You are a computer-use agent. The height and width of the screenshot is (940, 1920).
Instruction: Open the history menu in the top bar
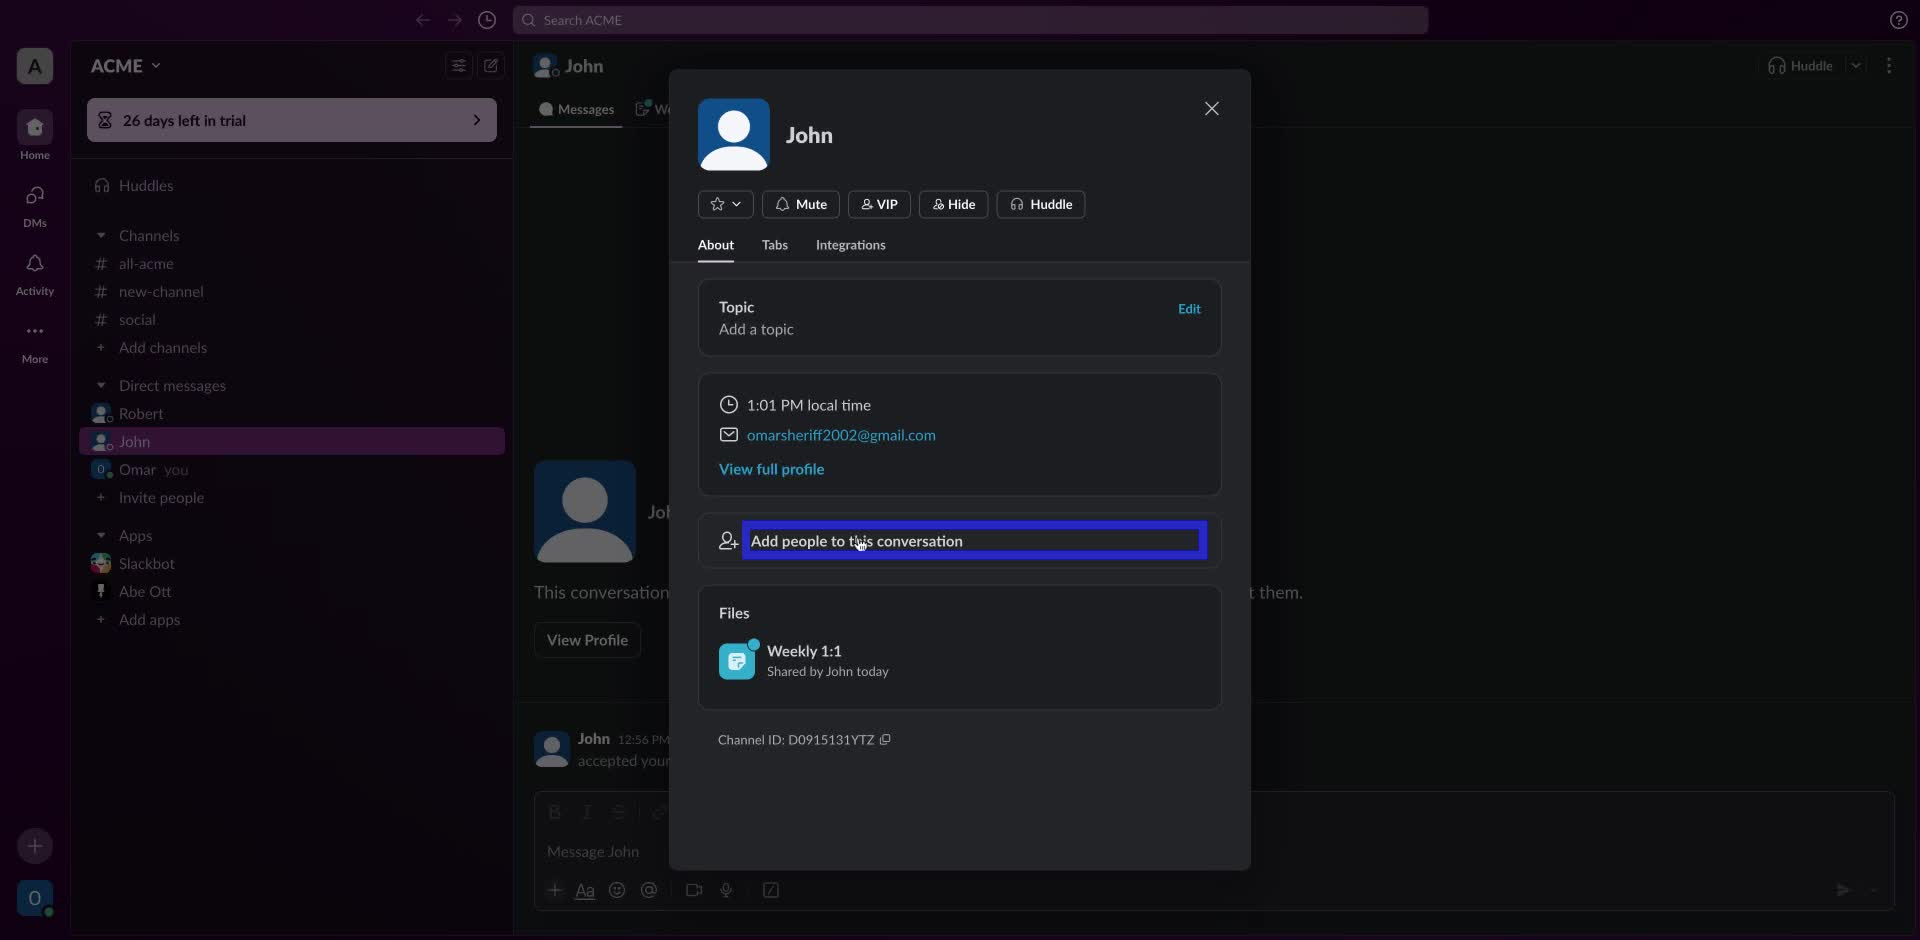point(488,20)
